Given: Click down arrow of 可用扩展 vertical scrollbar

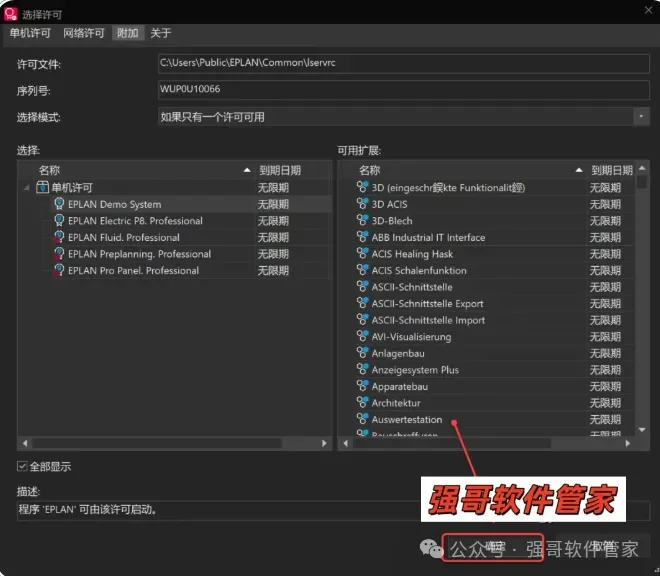Looking at the screenshot, I should pyautogui.click(x=642, y=430).
